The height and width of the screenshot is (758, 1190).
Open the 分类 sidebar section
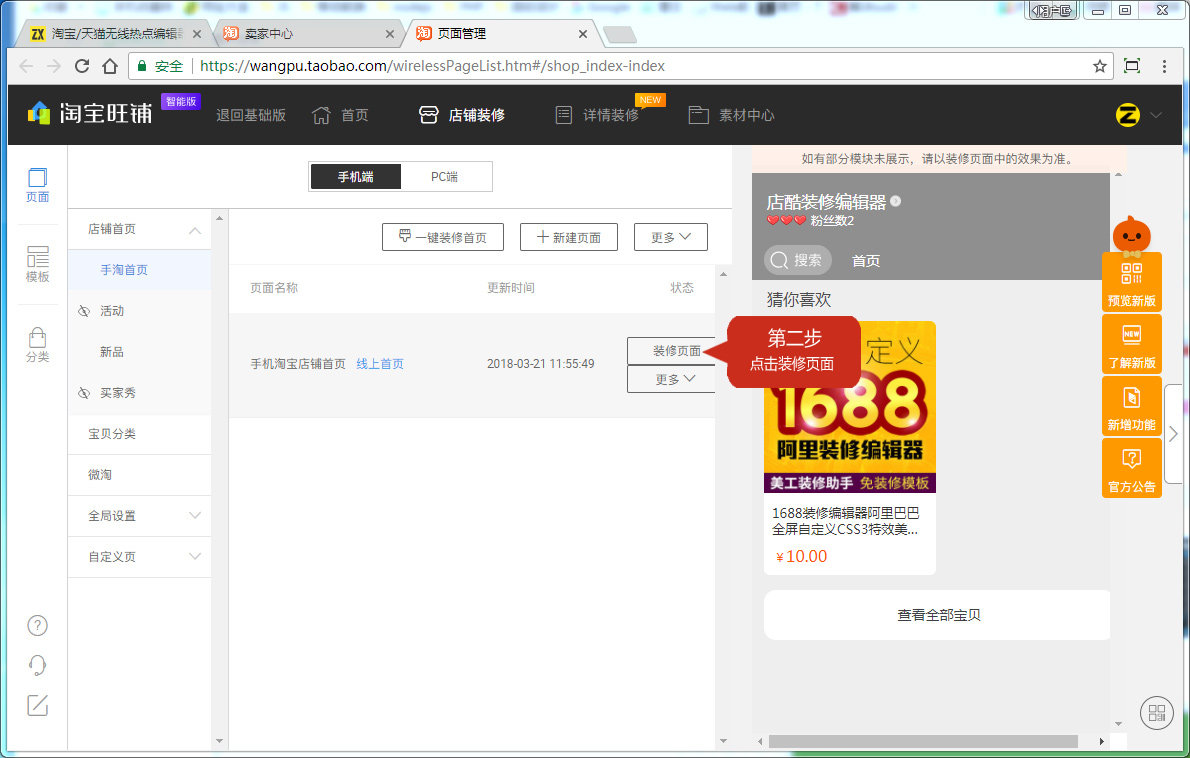click(37, 344)
